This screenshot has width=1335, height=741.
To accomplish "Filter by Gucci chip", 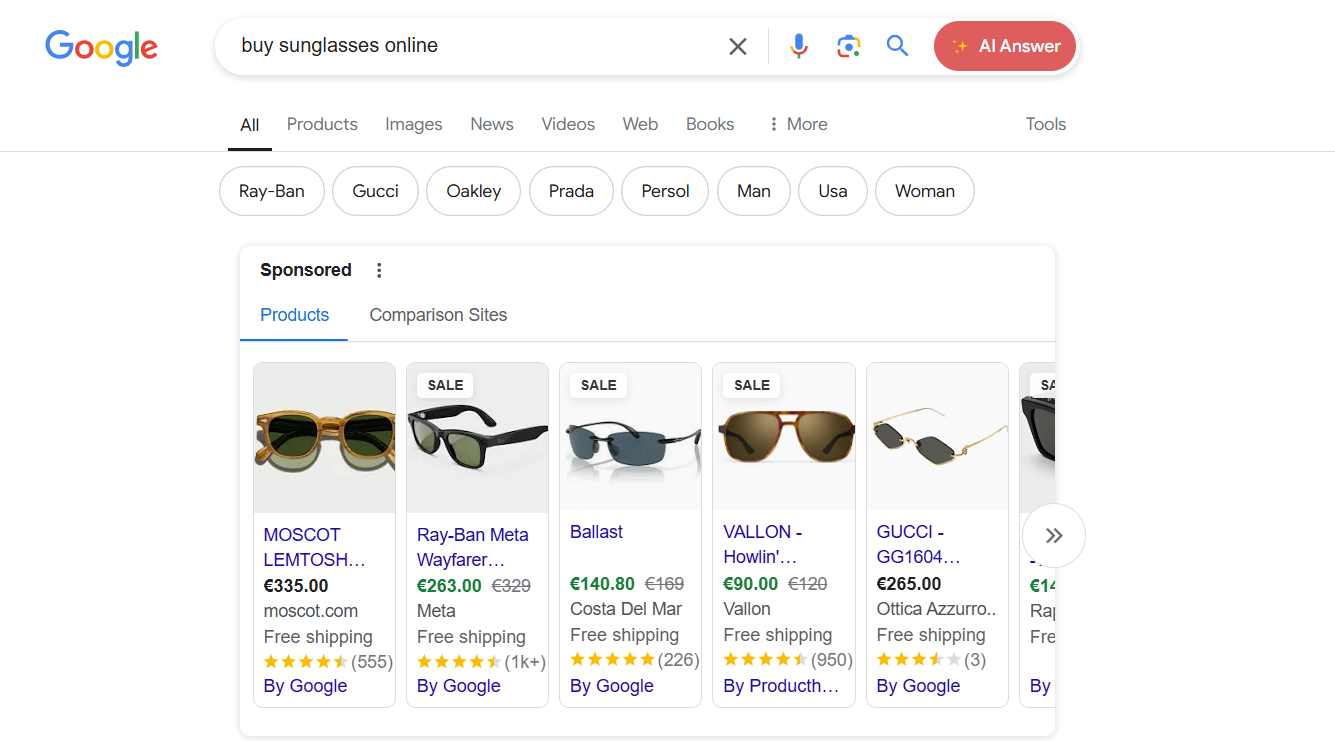I will (376, 191).
